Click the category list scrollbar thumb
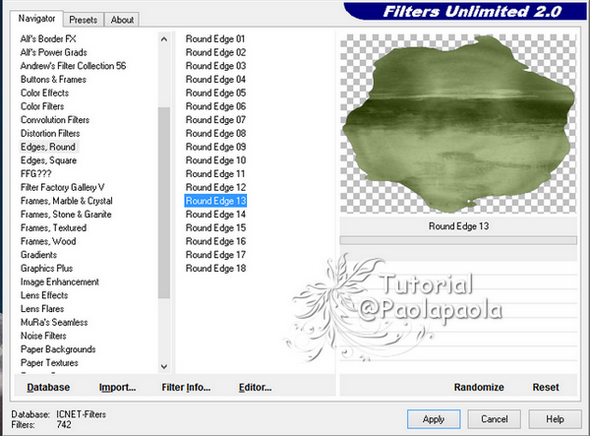The image size is (590, 436). pos(164,202)
